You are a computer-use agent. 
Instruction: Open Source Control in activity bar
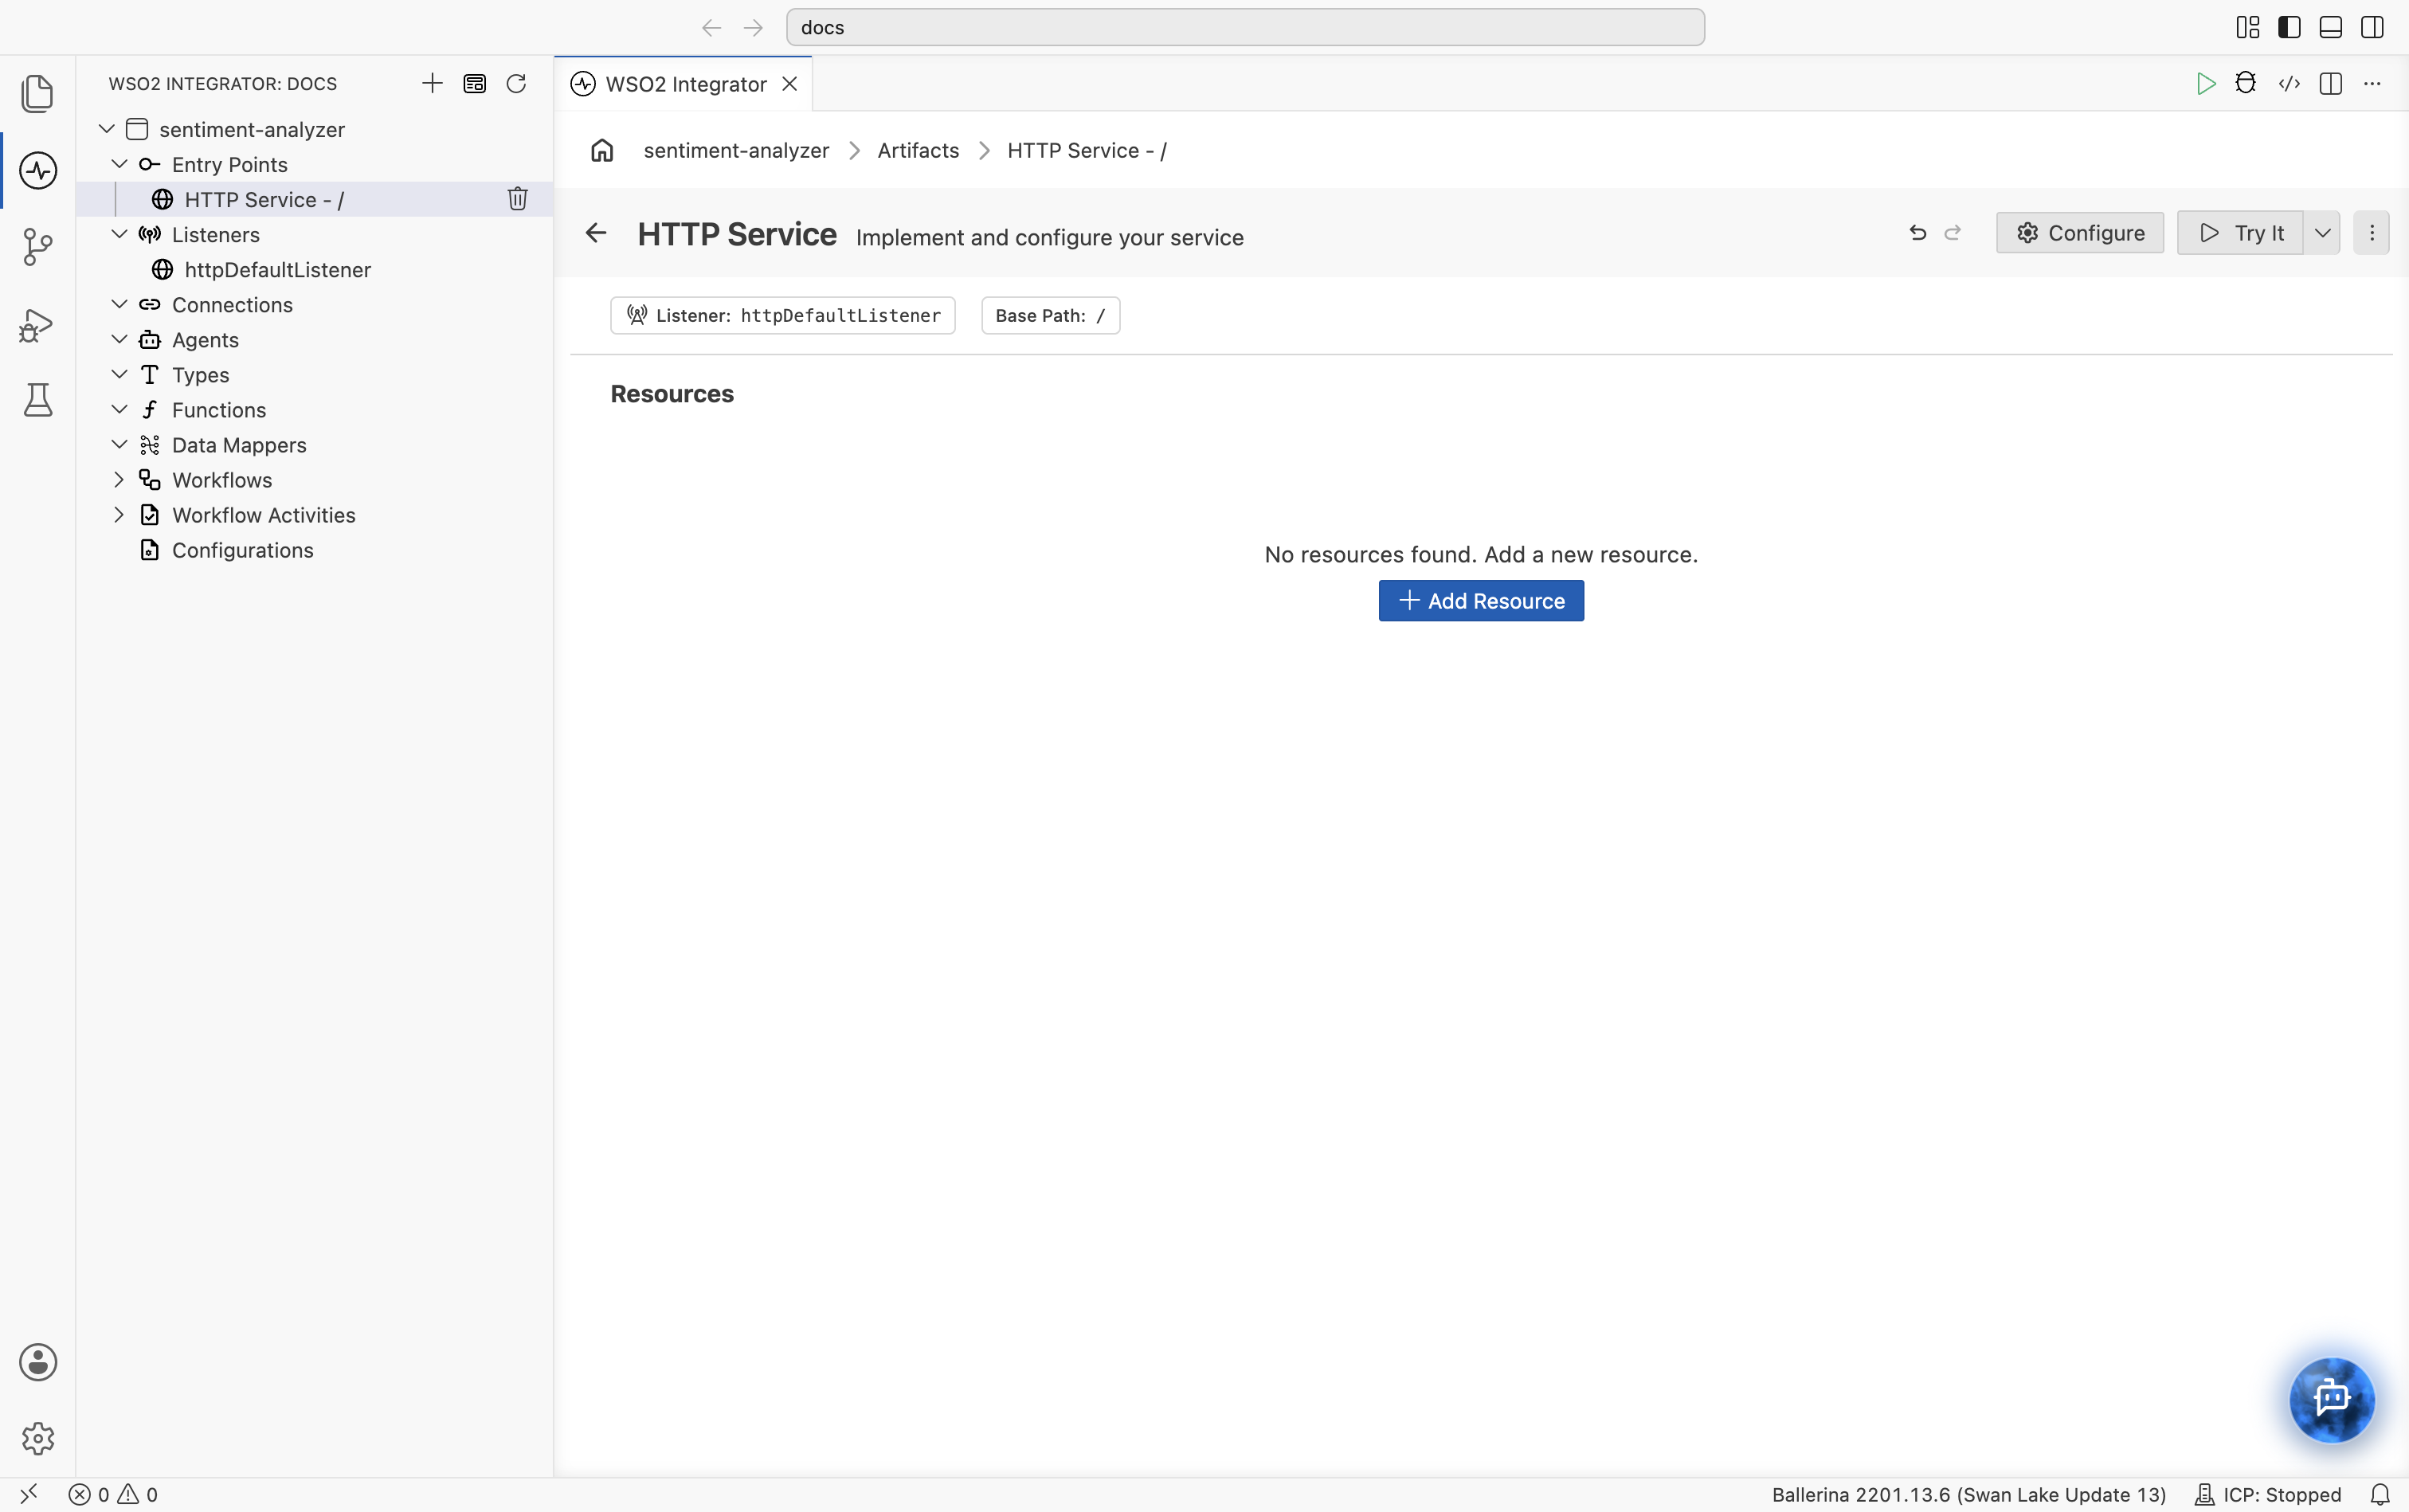click(37, 246)
